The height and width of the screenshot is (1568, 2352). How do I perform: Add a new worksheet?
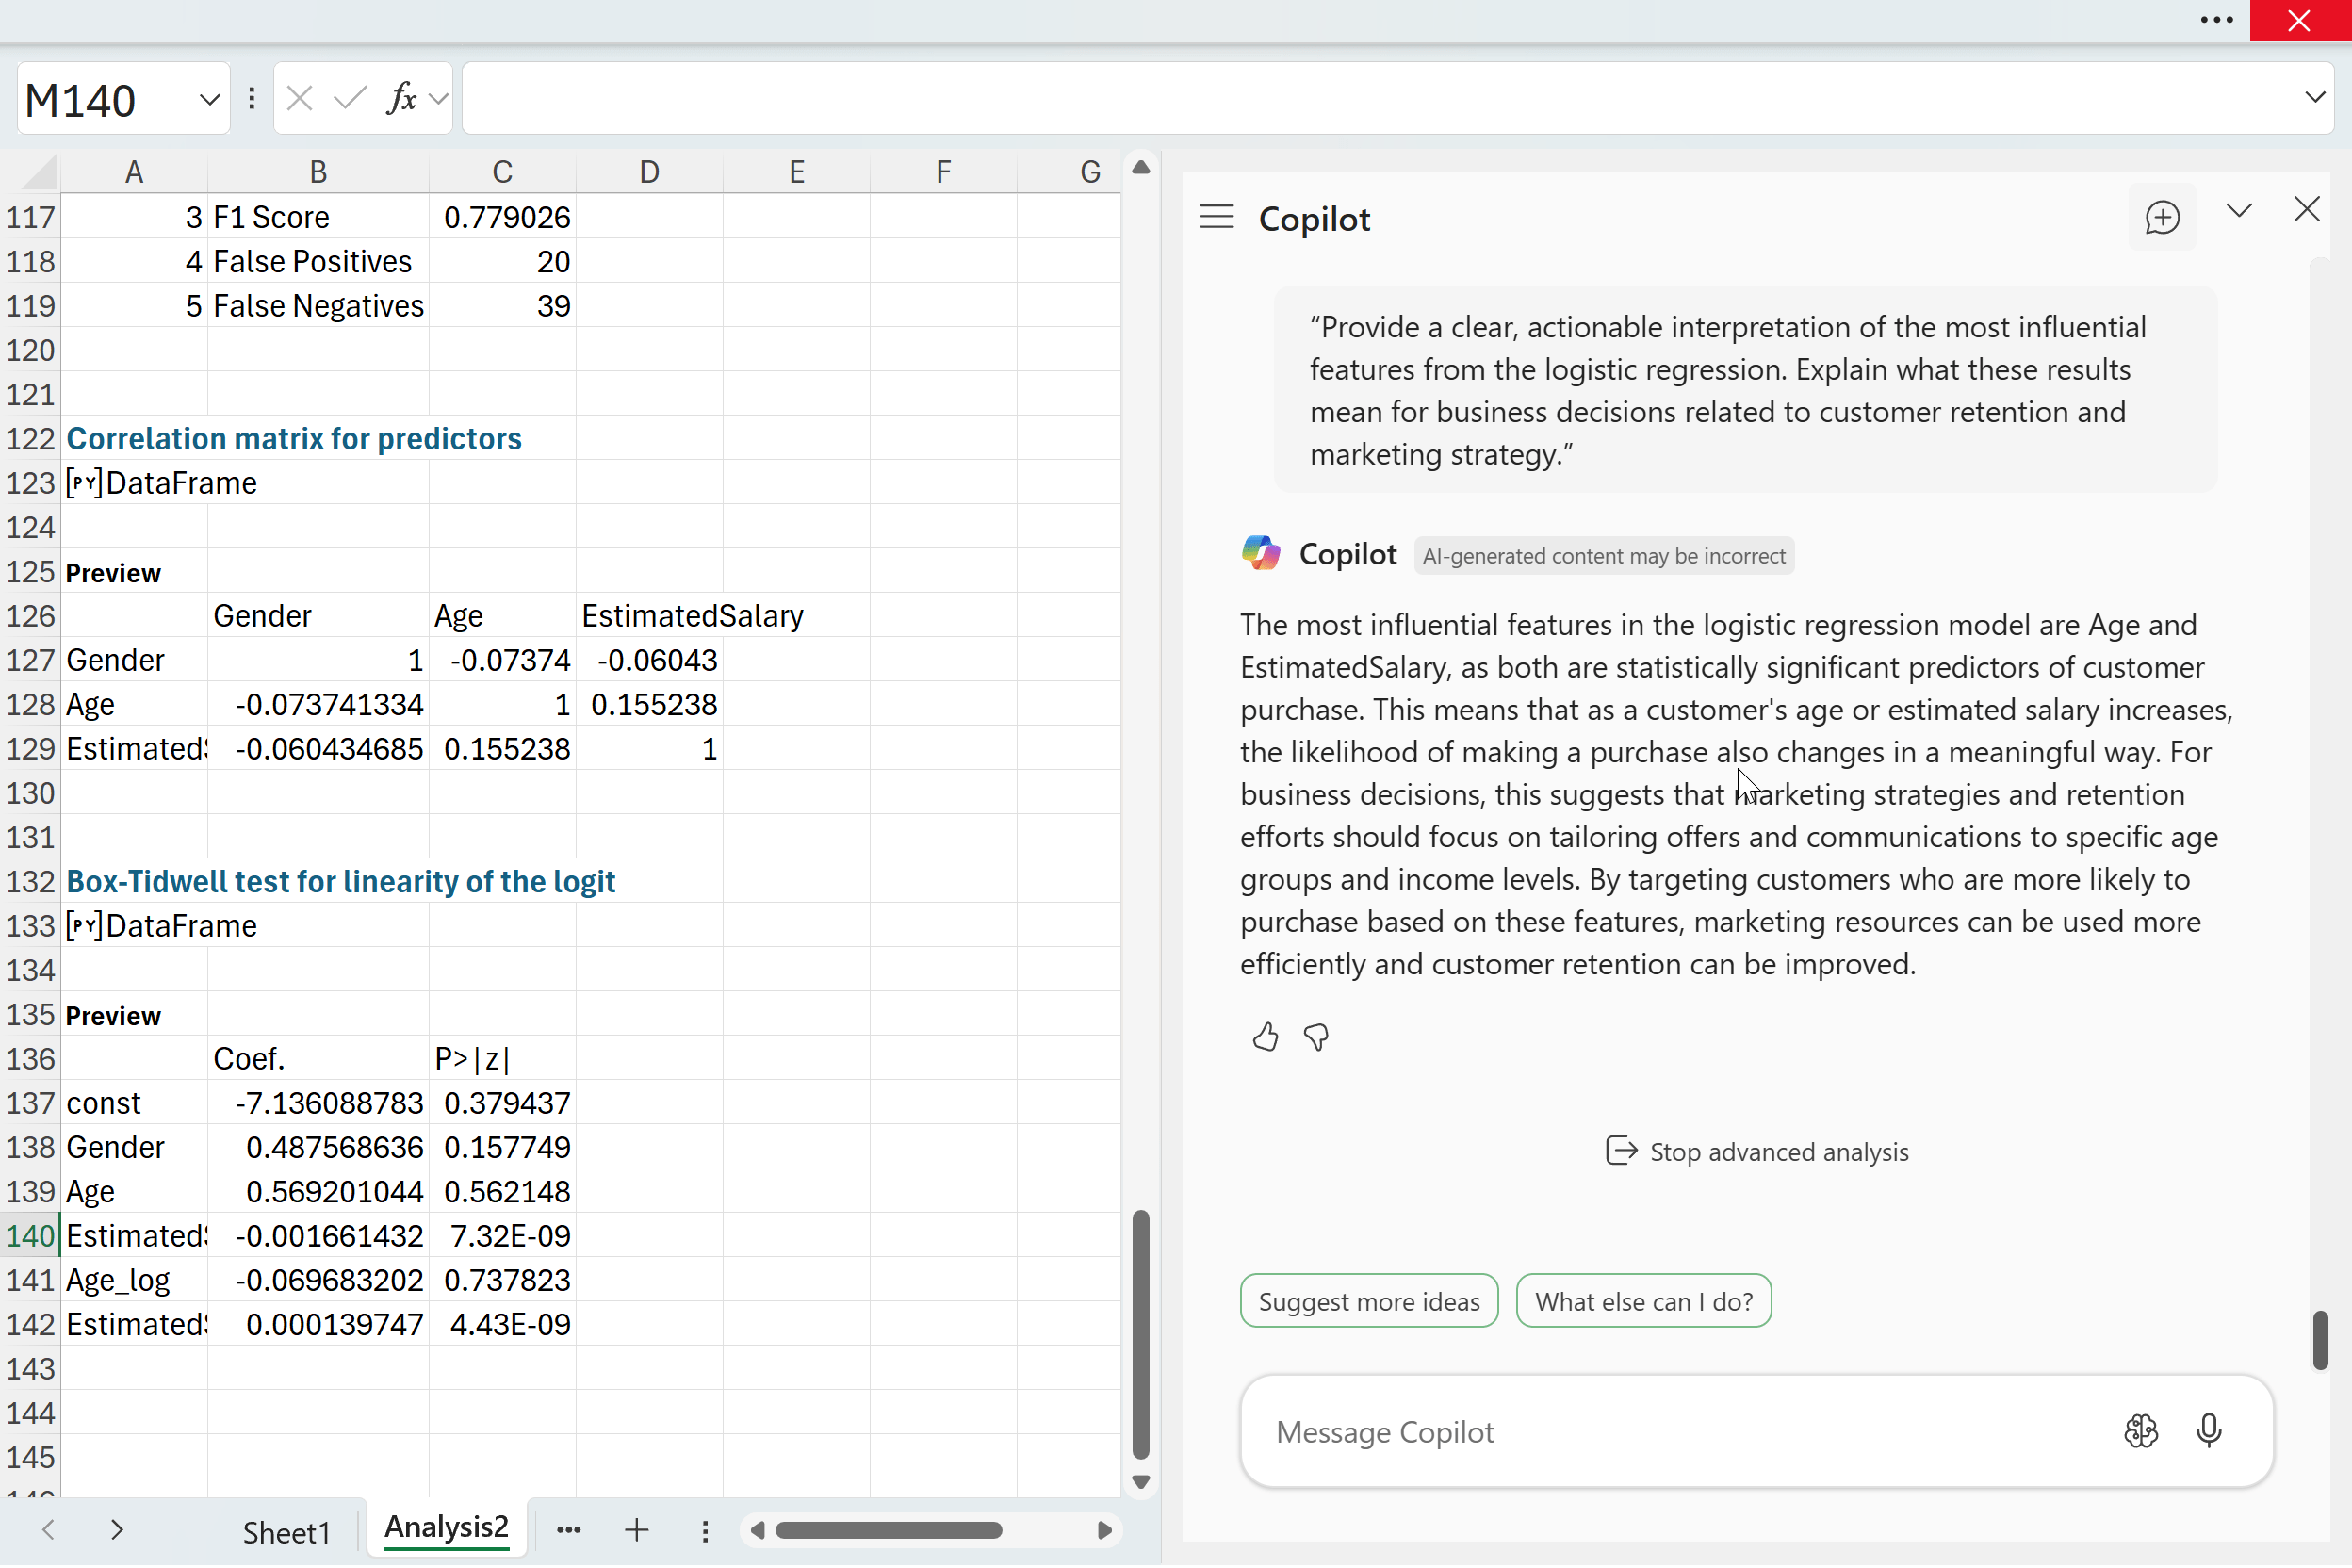point(637,1530)
